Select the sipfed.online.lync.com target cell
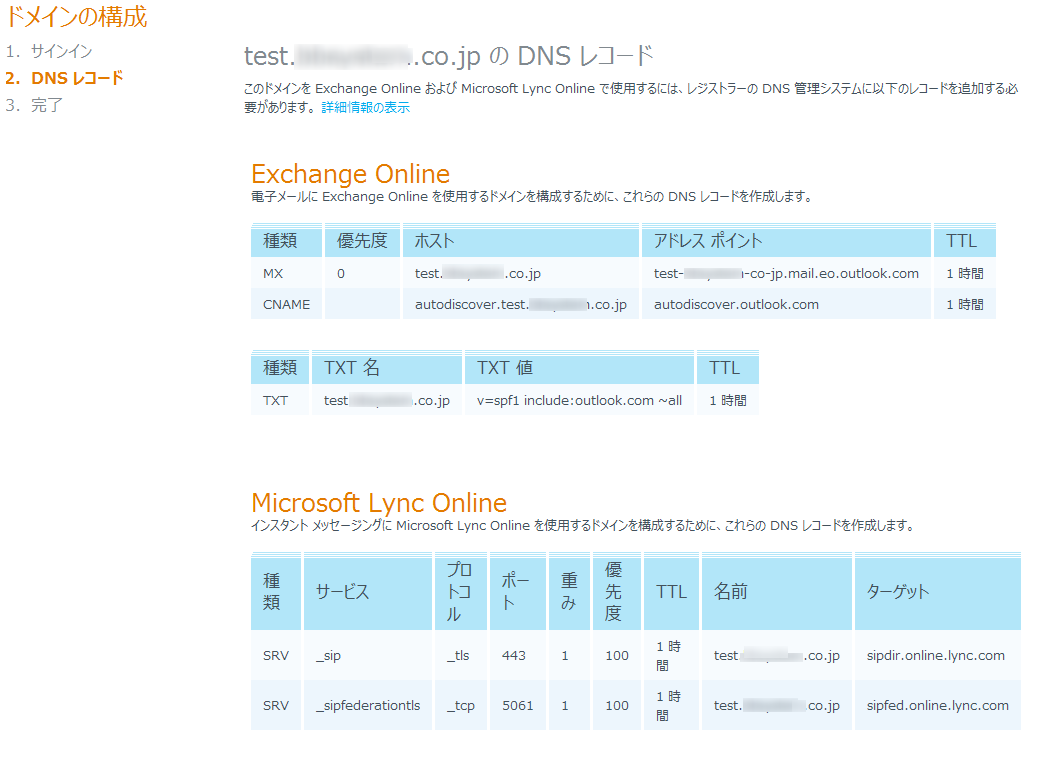 pyautogui.click(x=938, y=705)
